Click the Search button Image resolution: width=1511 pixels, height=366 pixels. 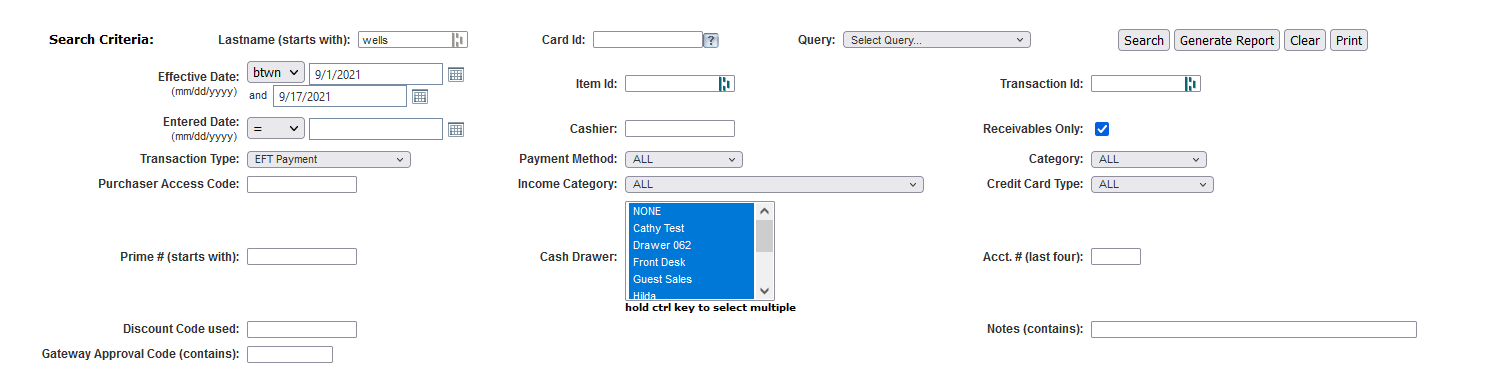coord(1144,40)
